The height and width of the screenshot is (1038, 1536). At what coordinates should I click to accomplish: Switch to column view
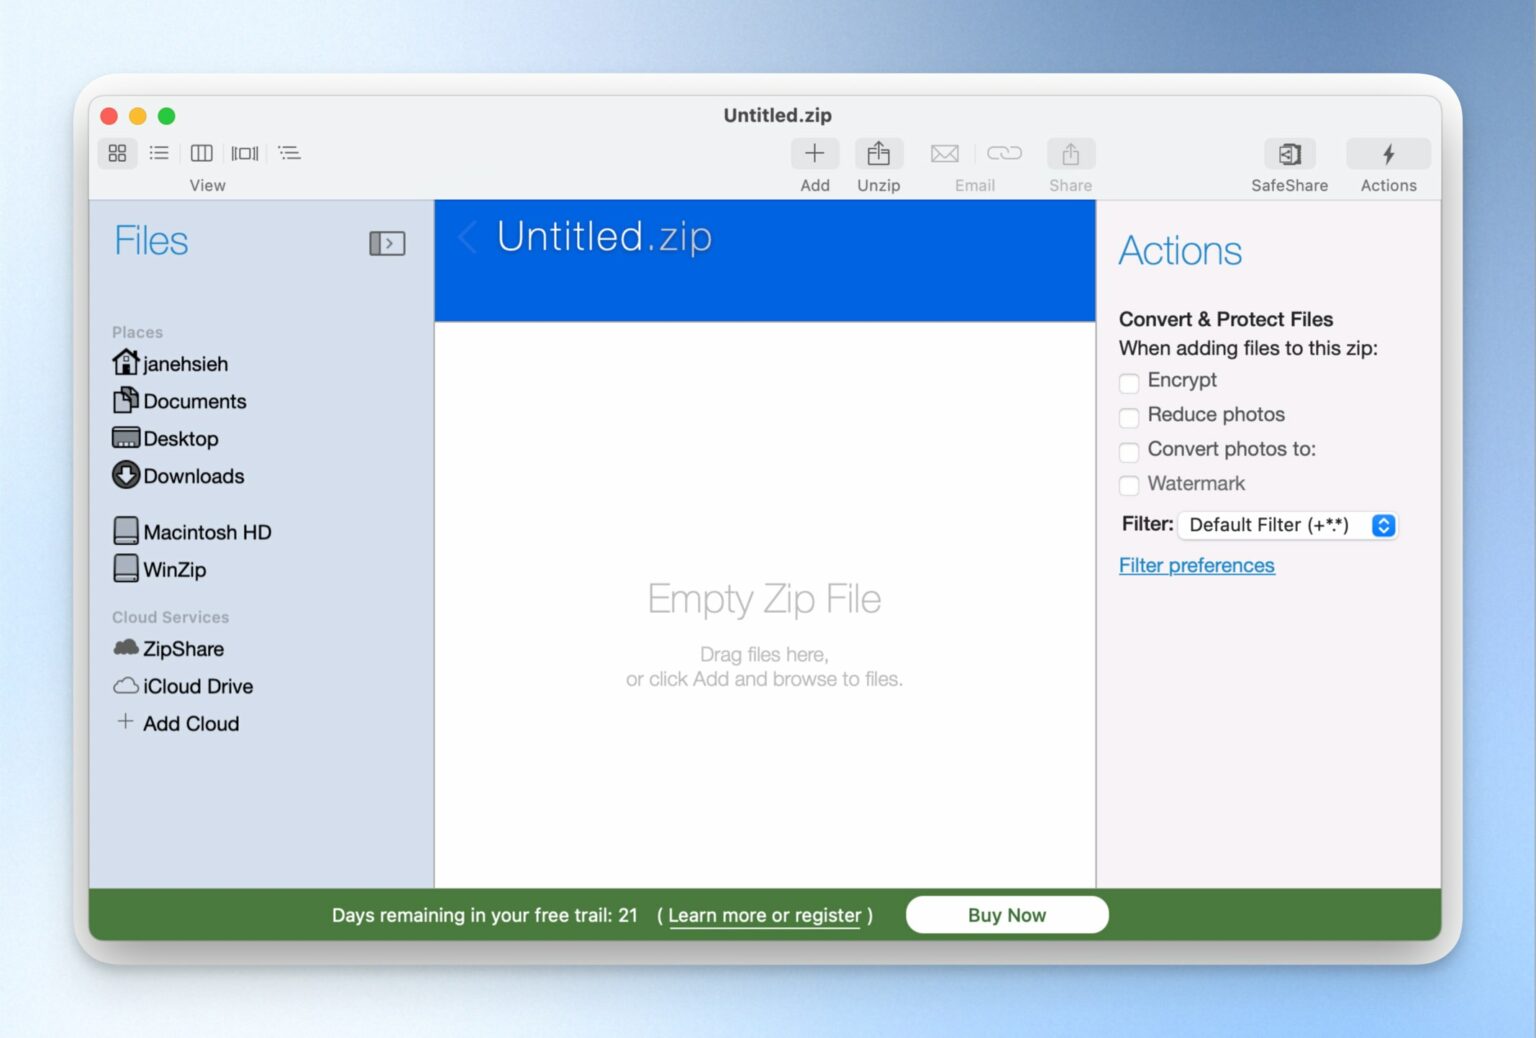pyautogui.click(x=202, y=153)
